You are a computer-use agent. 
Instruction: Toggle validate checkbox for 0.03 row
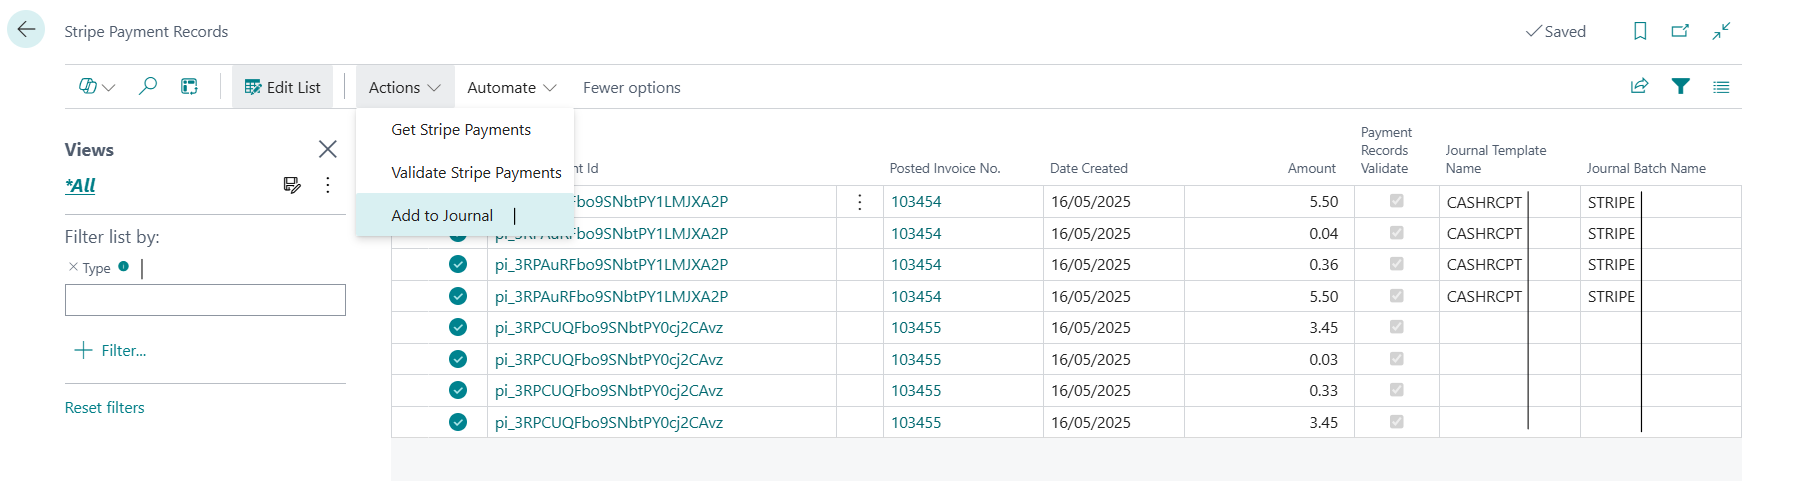click(1397, 359)
